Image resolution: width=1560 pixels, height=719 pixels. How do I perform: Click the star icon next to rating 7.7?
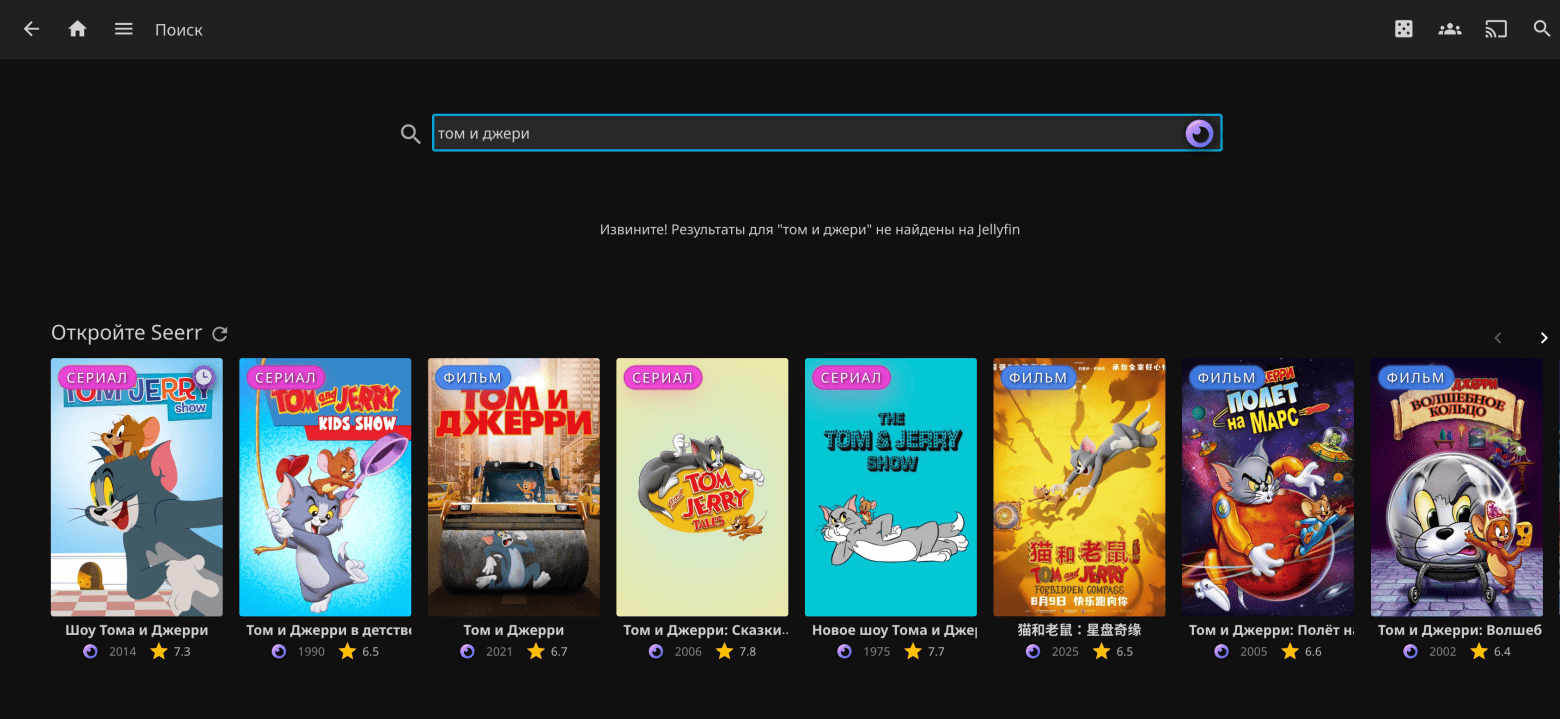coord(913,651)
